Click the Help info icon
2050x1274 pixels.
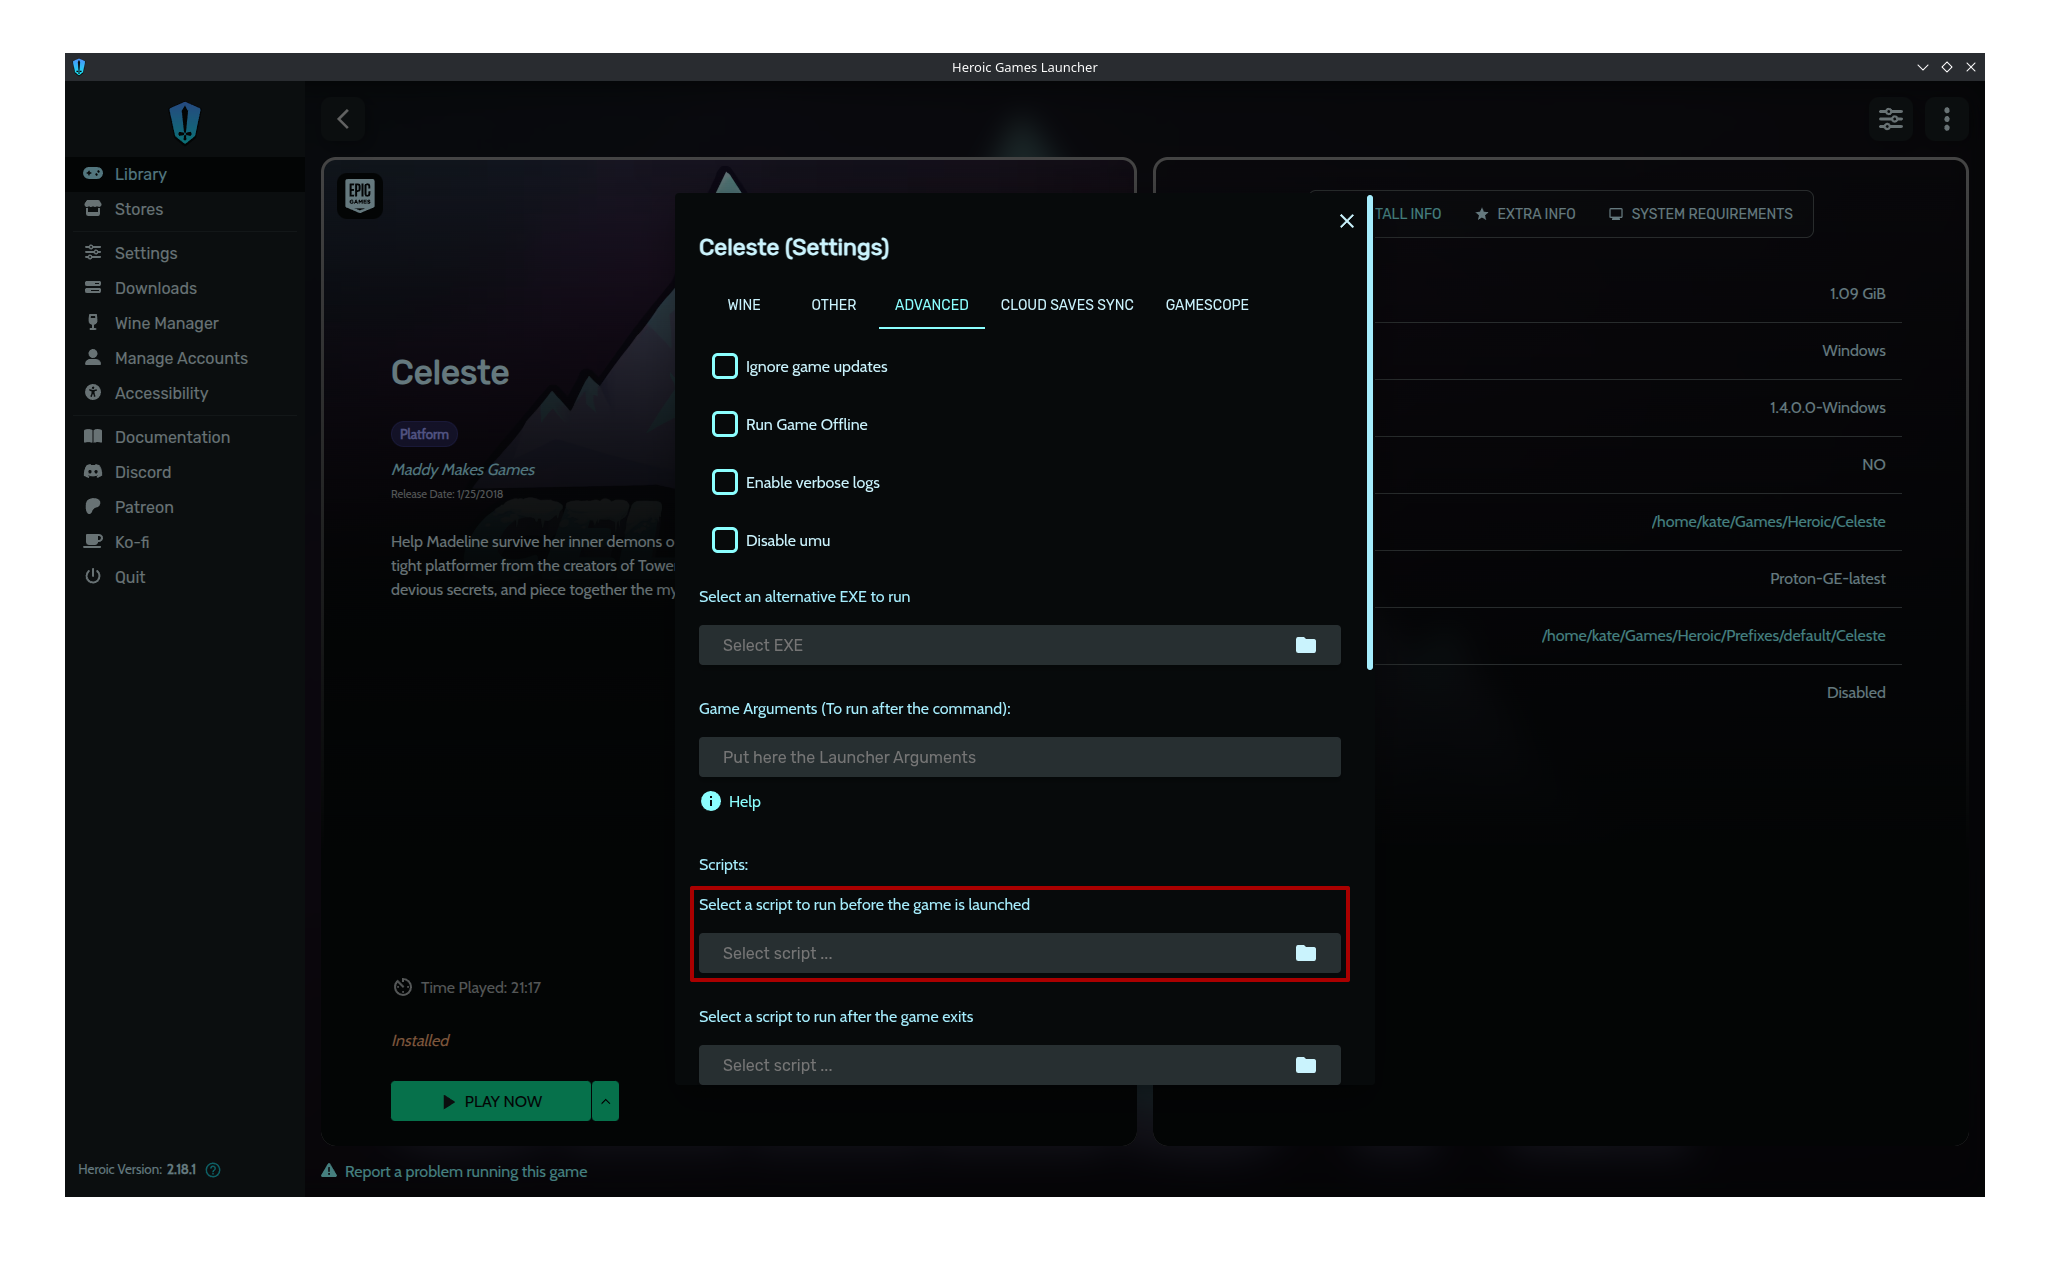(x=710, y=801)
